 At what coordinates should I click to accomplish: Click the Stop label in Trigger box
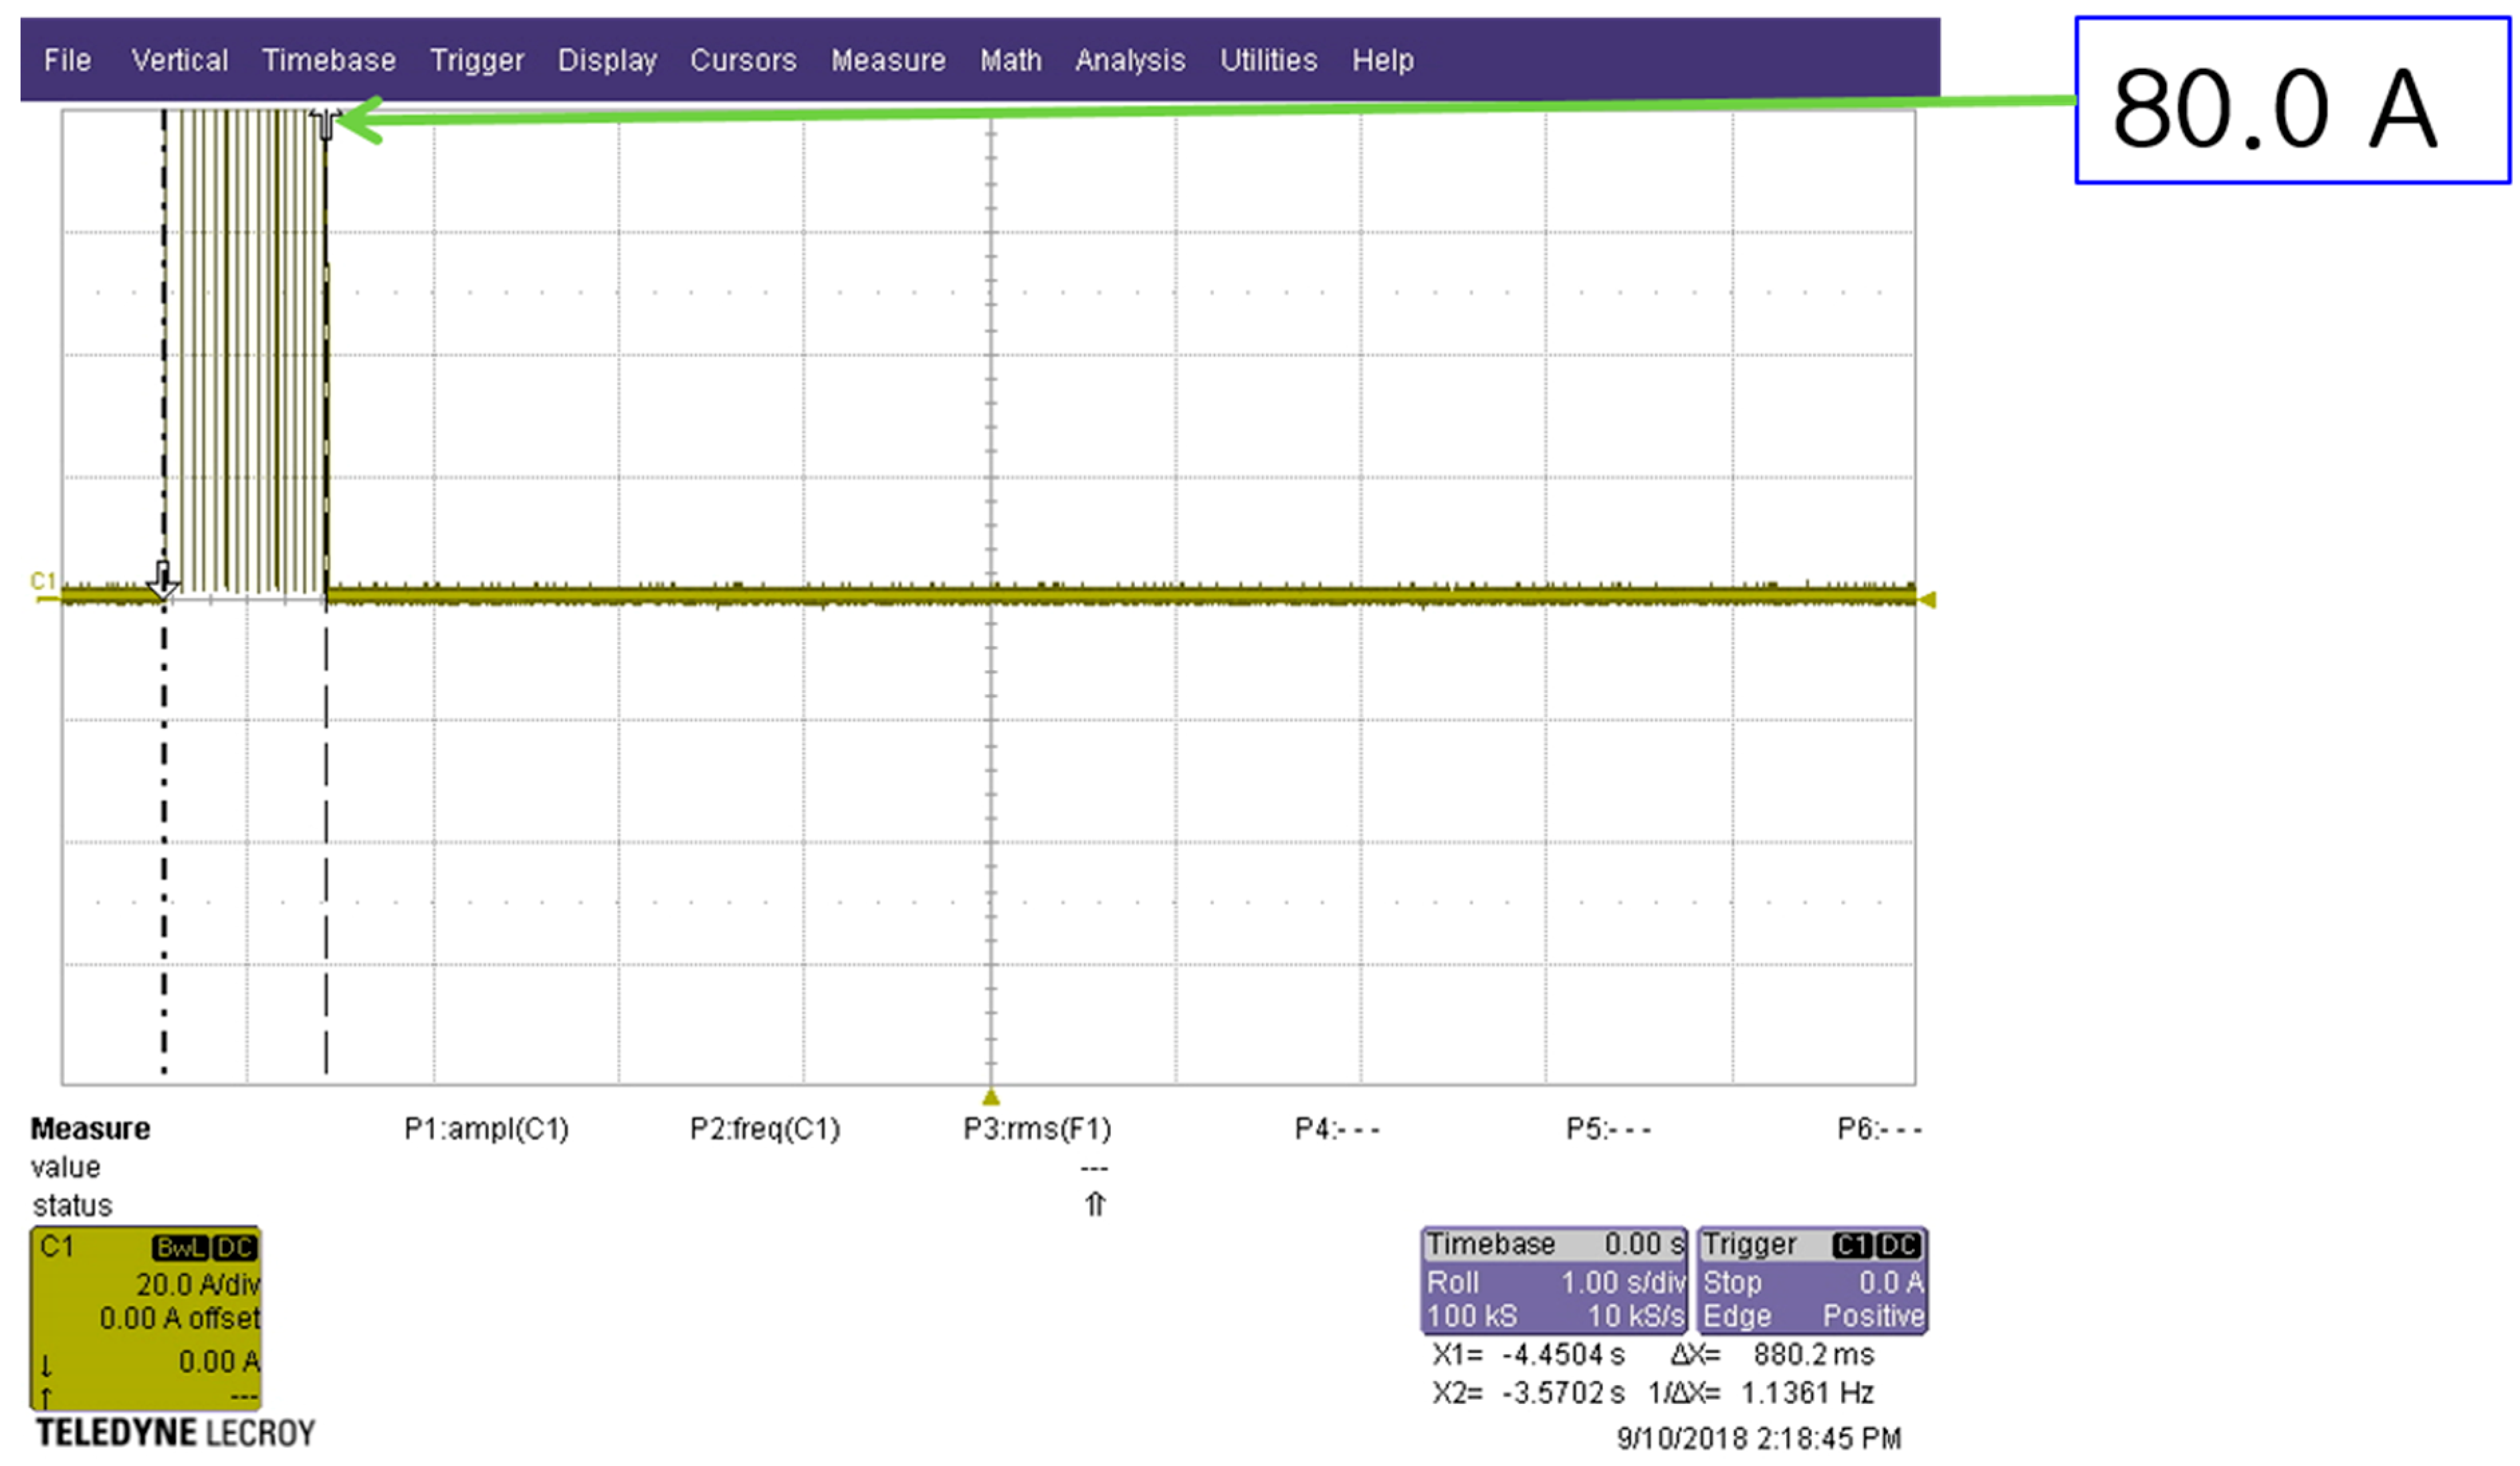[1732, 1282]
